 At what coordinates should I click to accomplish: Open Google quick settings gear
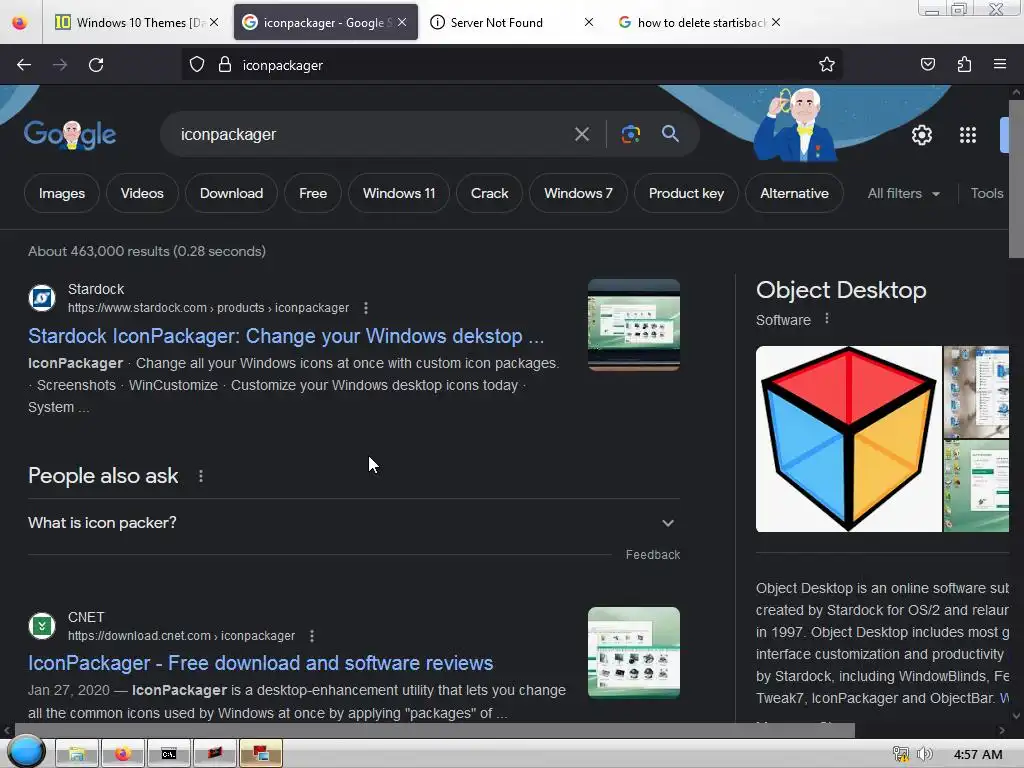click(921, 135)
